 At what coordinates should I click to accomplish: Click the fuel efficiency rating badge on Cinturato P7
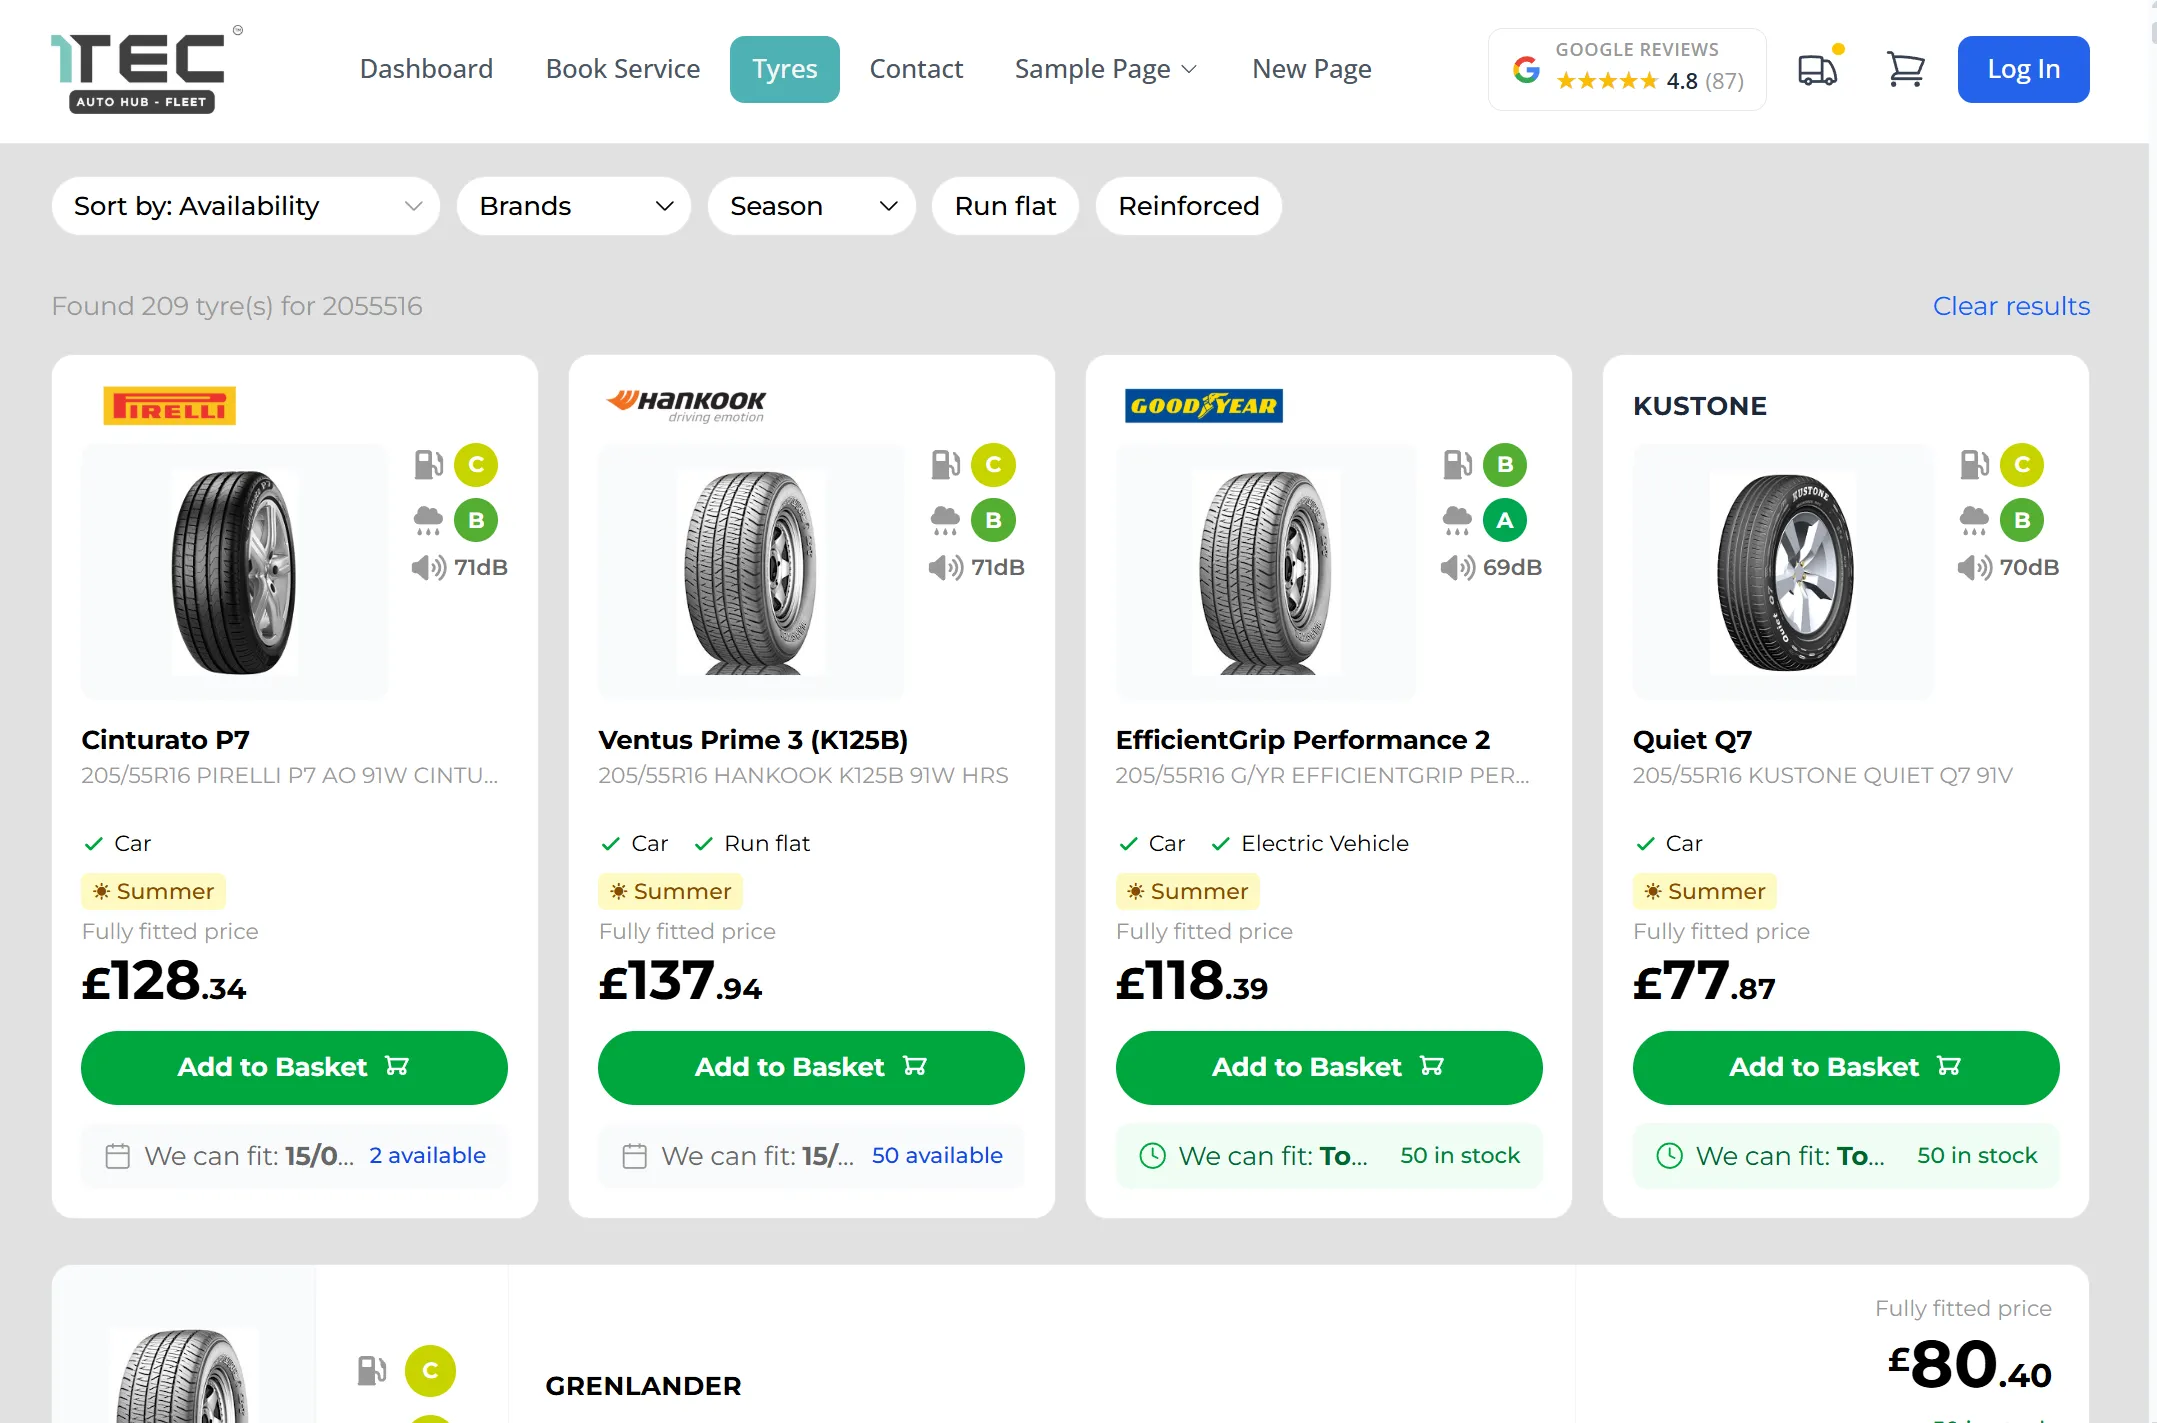477,464
